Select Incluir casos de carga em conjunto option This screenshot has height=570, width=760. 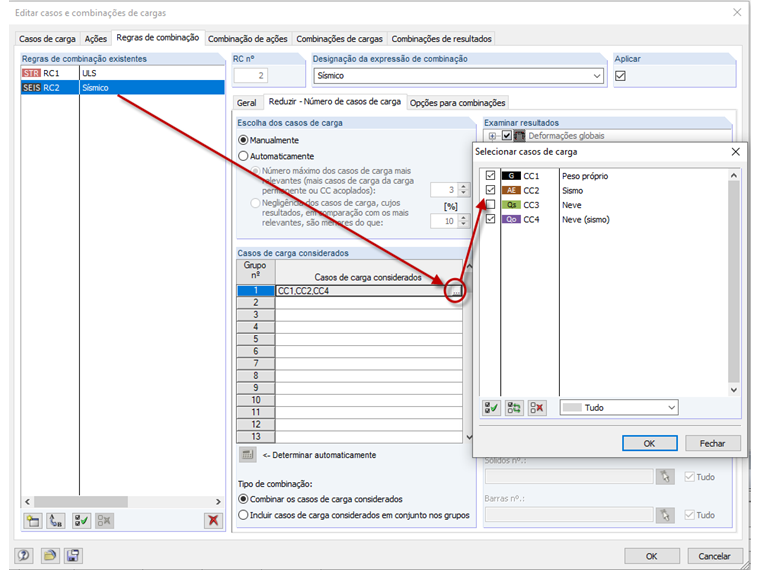click(x=243, y=515)
